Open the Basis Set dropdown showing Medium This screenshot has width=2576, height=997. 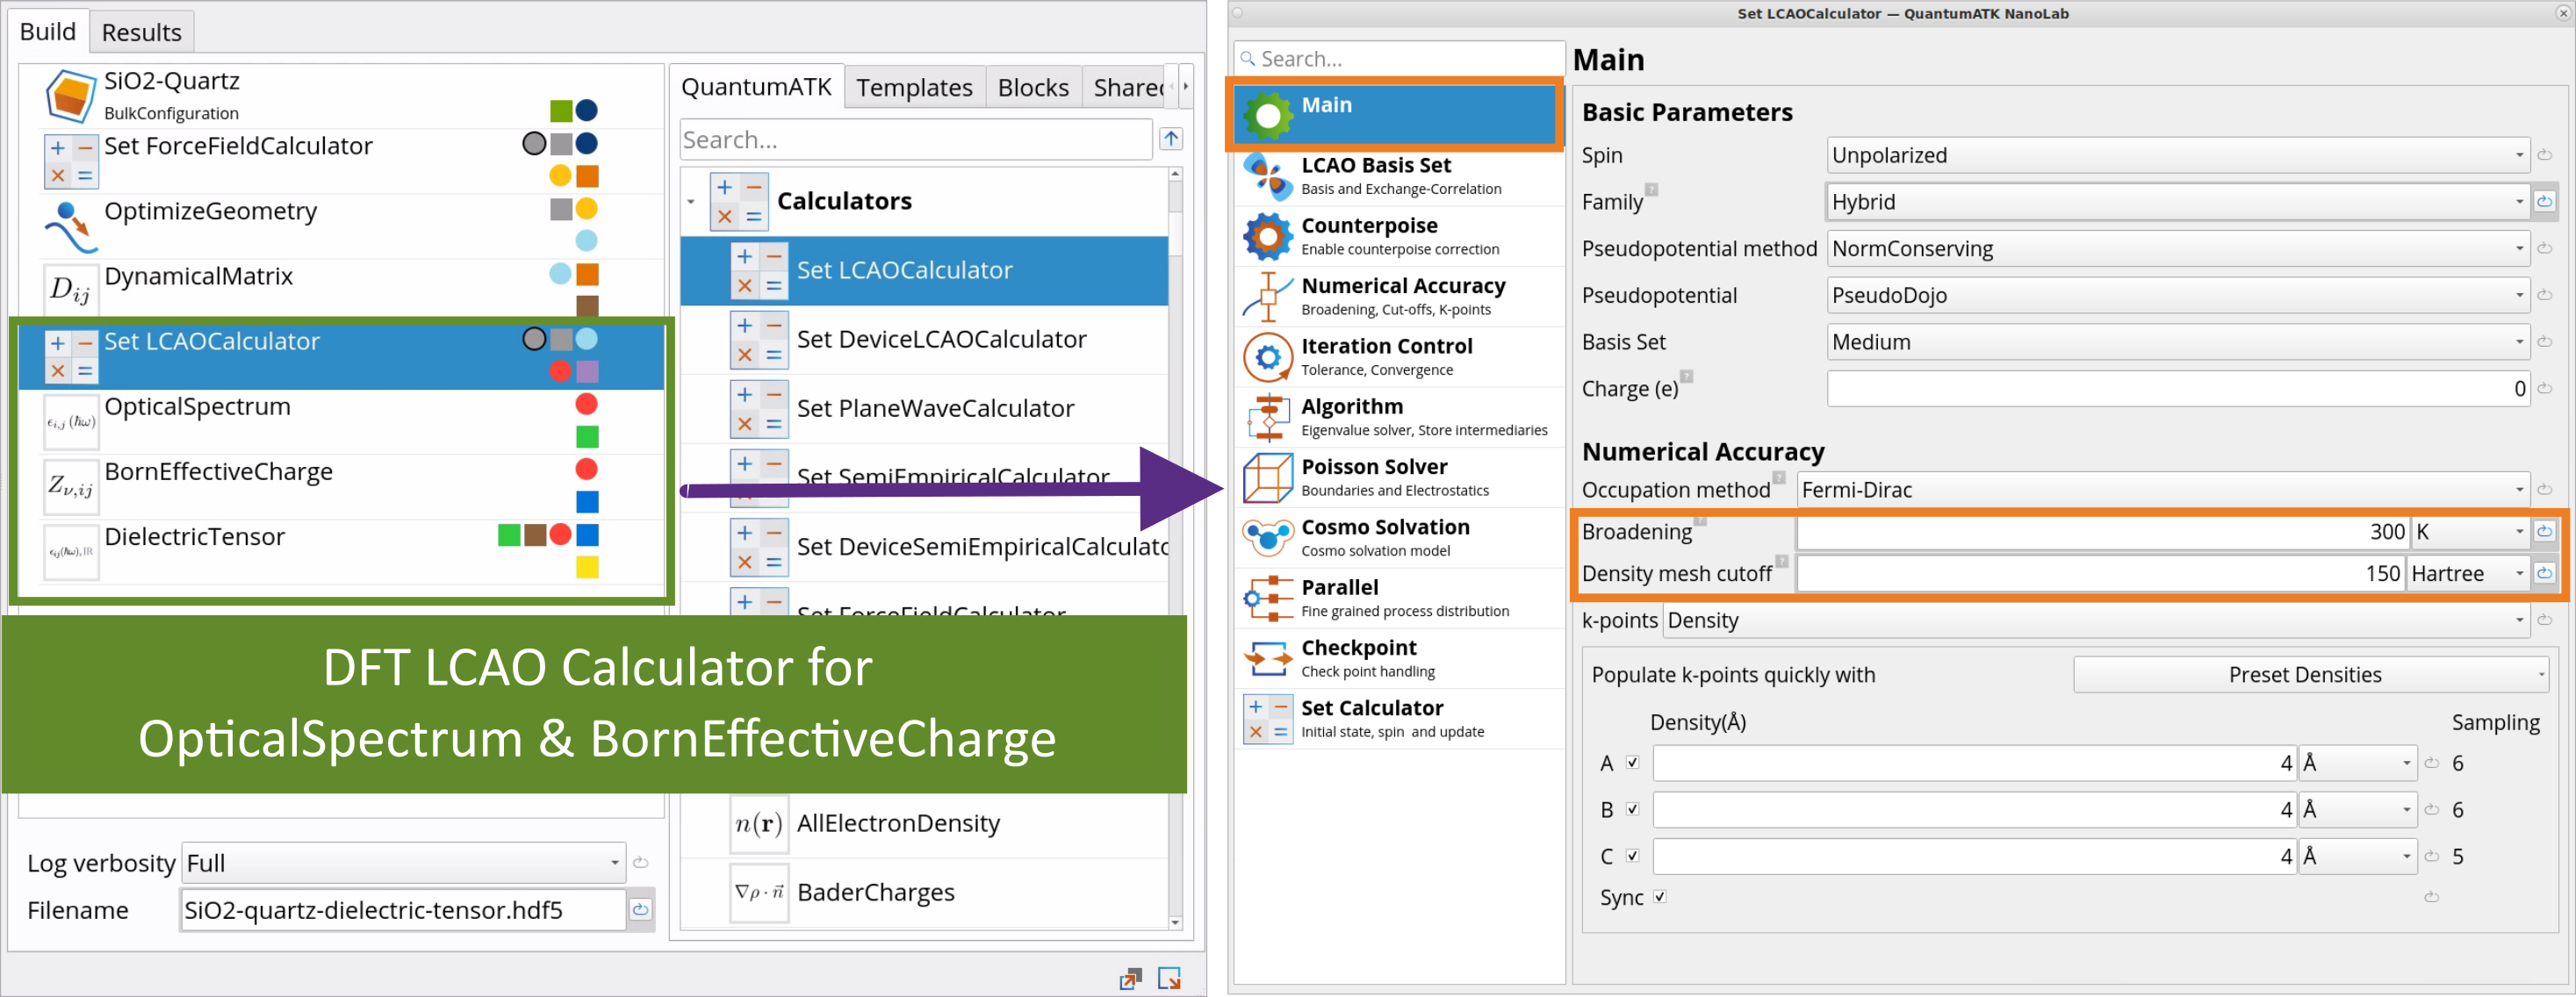tap(2178, 342)
